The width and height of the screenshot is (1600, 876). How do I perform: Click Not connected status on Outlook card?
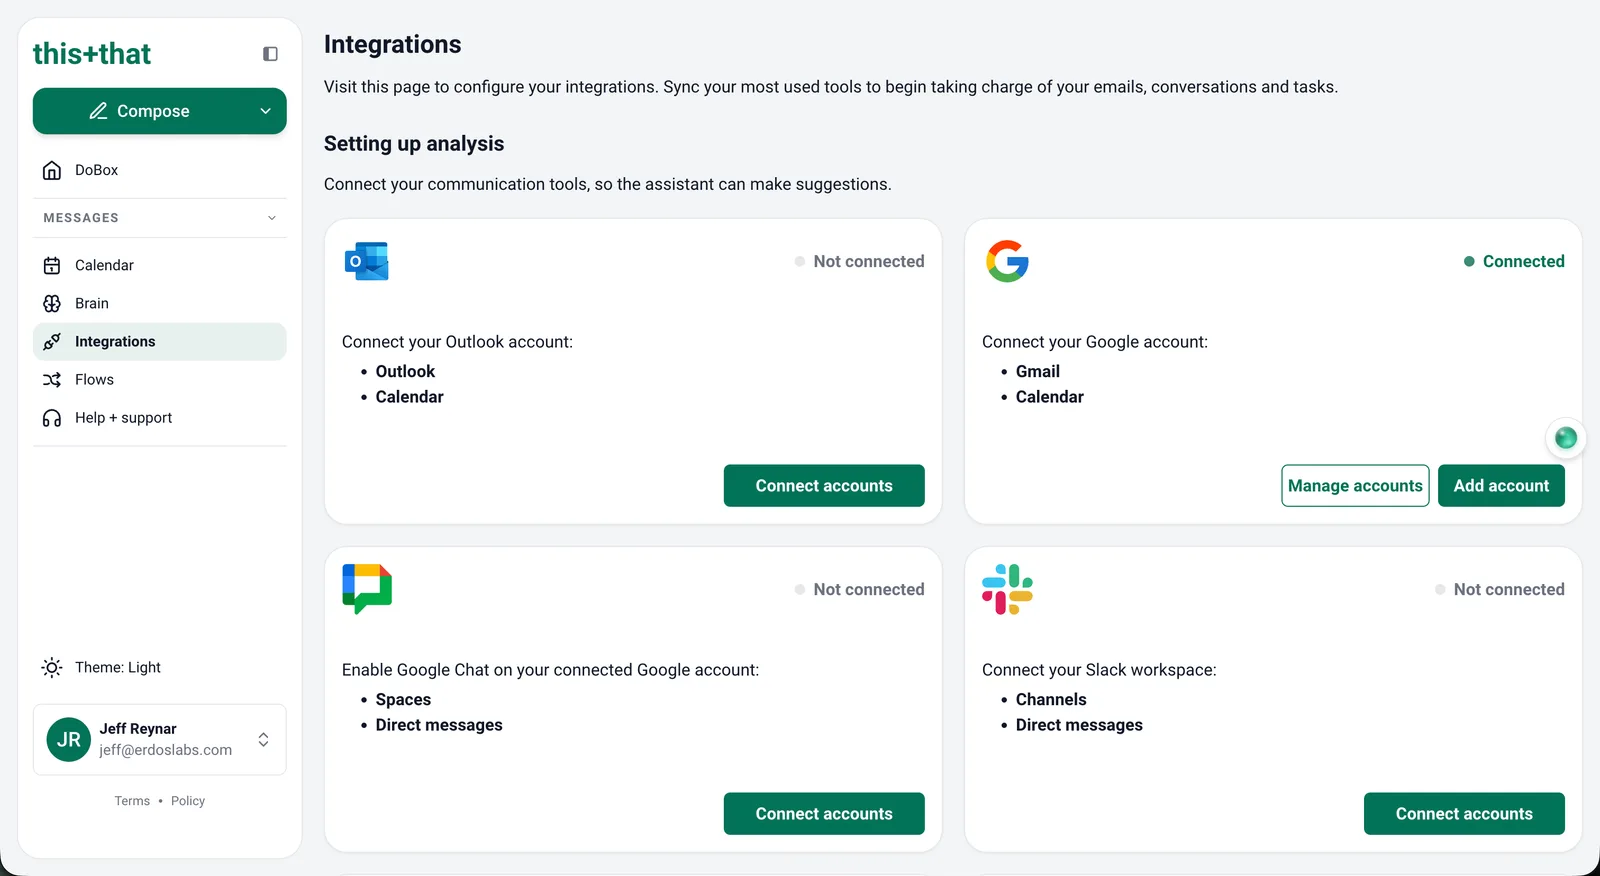pos(859,261)
